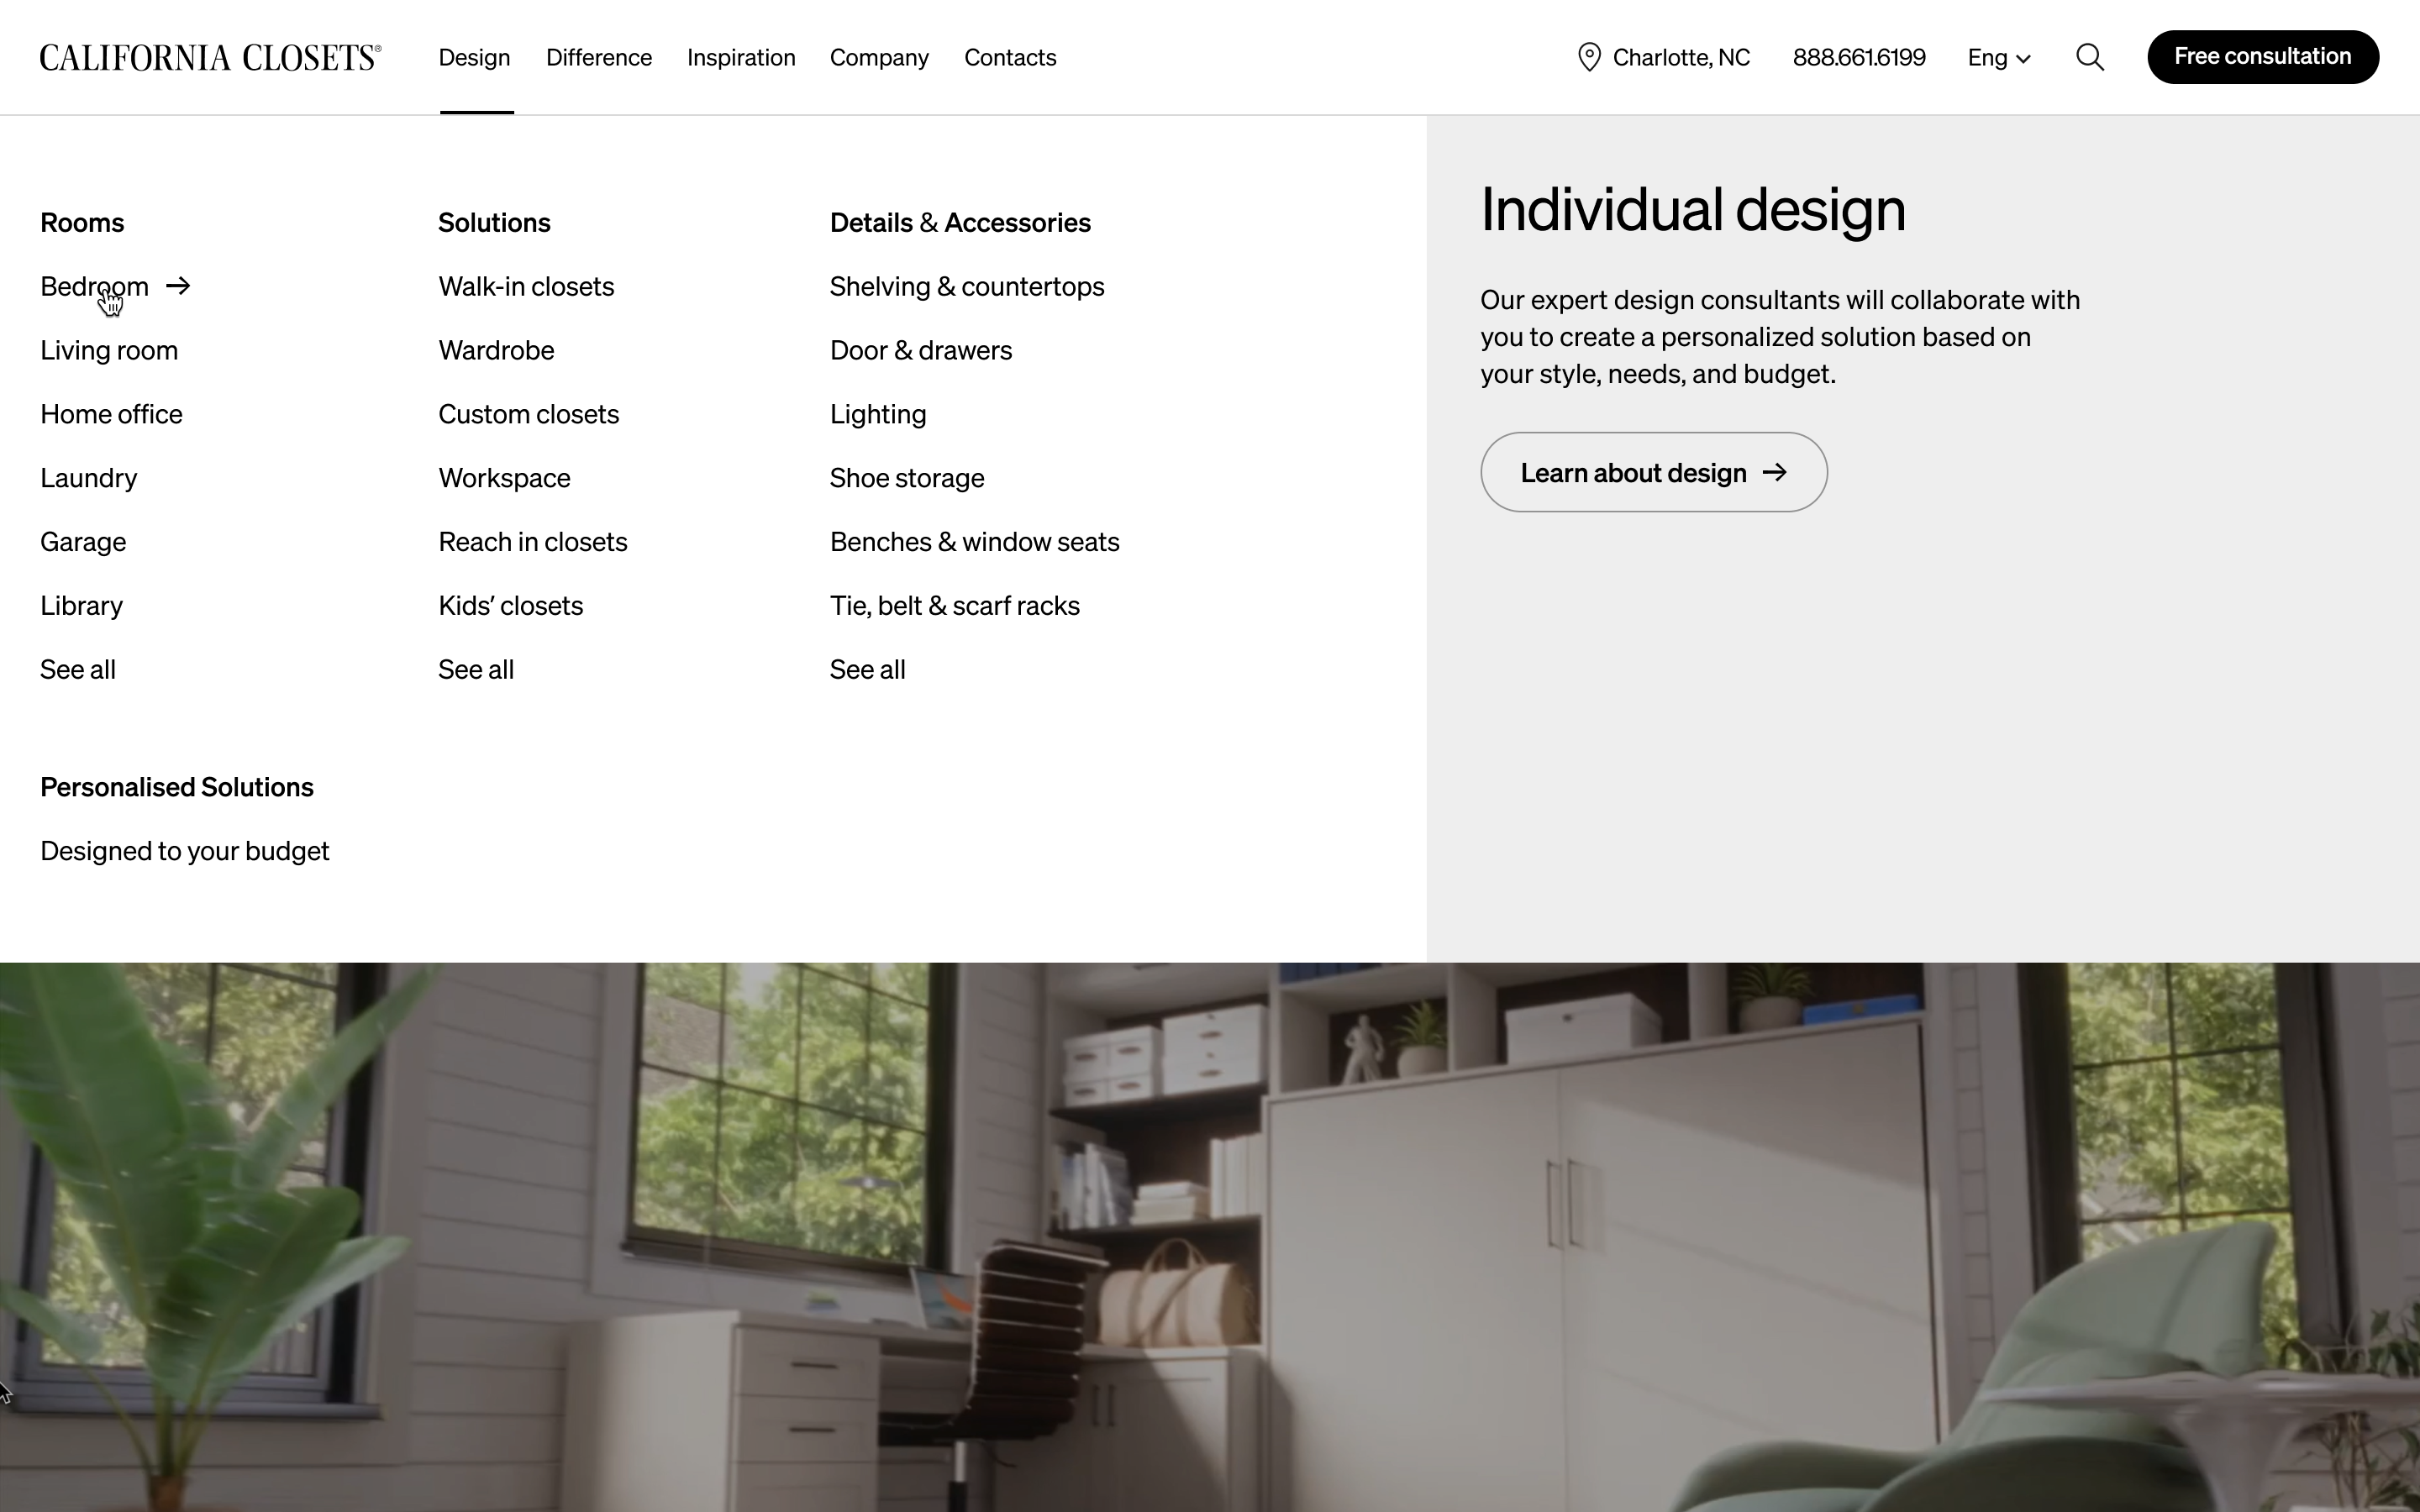Click the Free consultation button
This screenshot has width=2420, height=1512.
2263,57
